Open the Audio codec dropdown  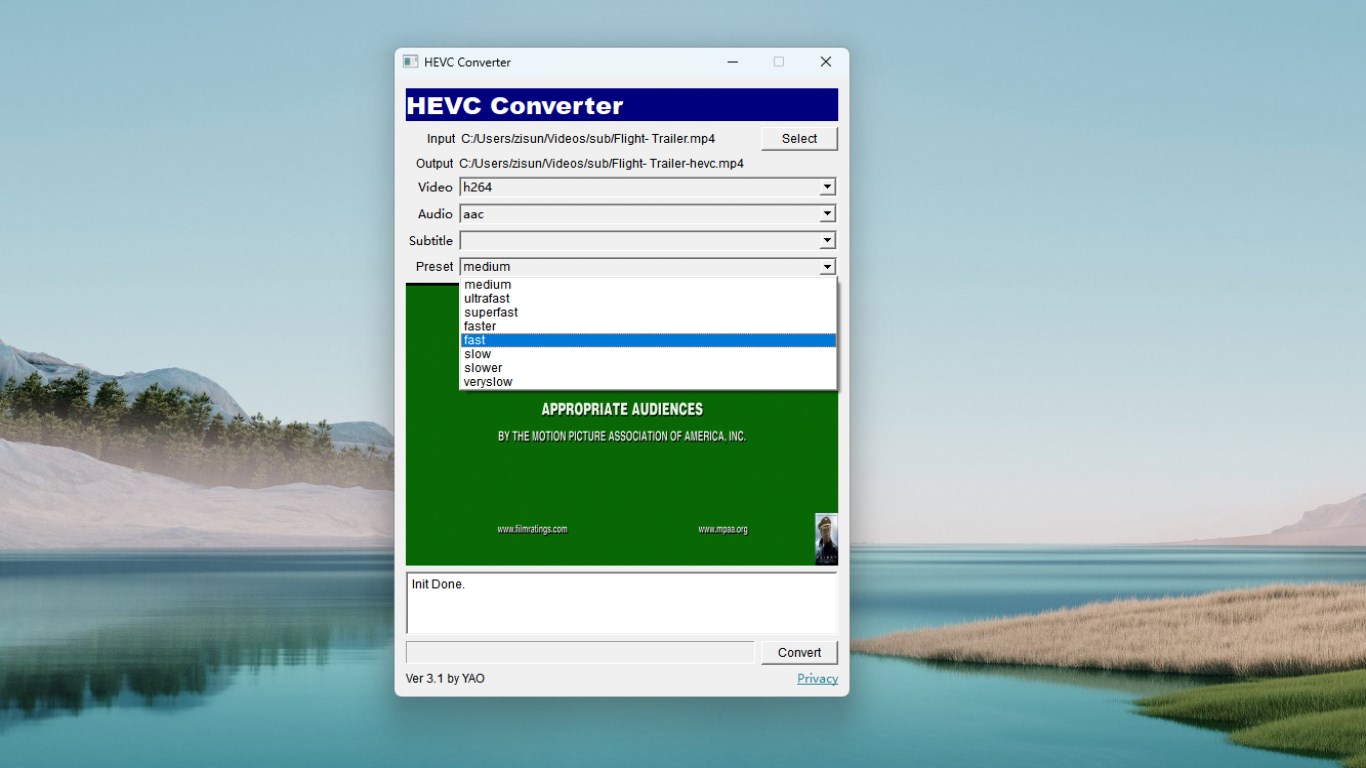[x=826, y=213]
